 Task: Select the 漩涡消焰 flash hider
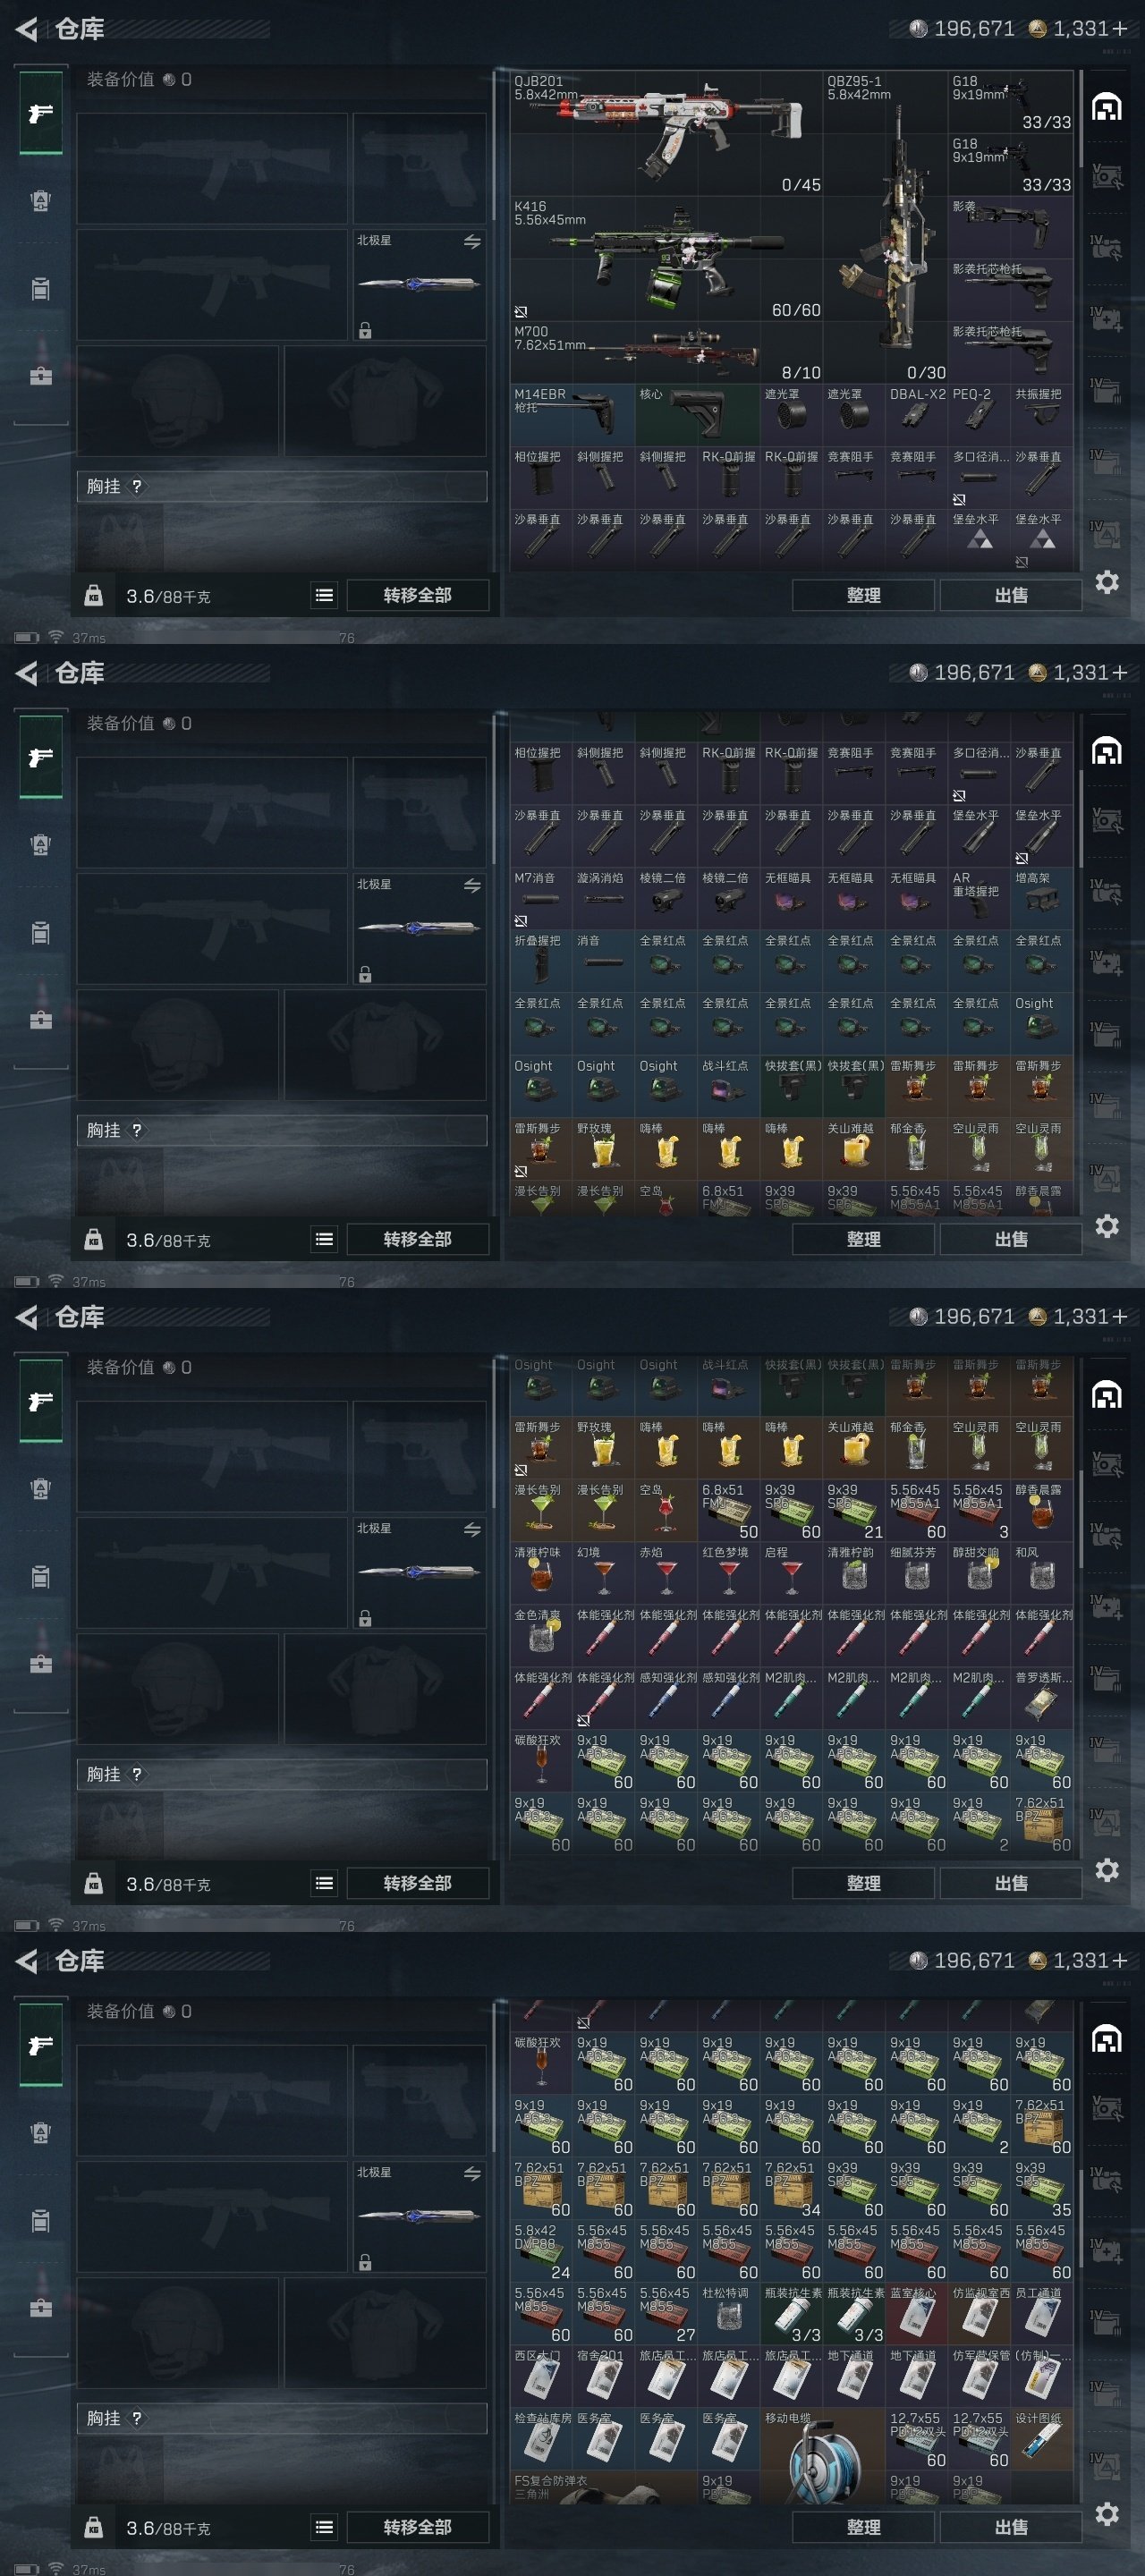(x=604, y=898)
